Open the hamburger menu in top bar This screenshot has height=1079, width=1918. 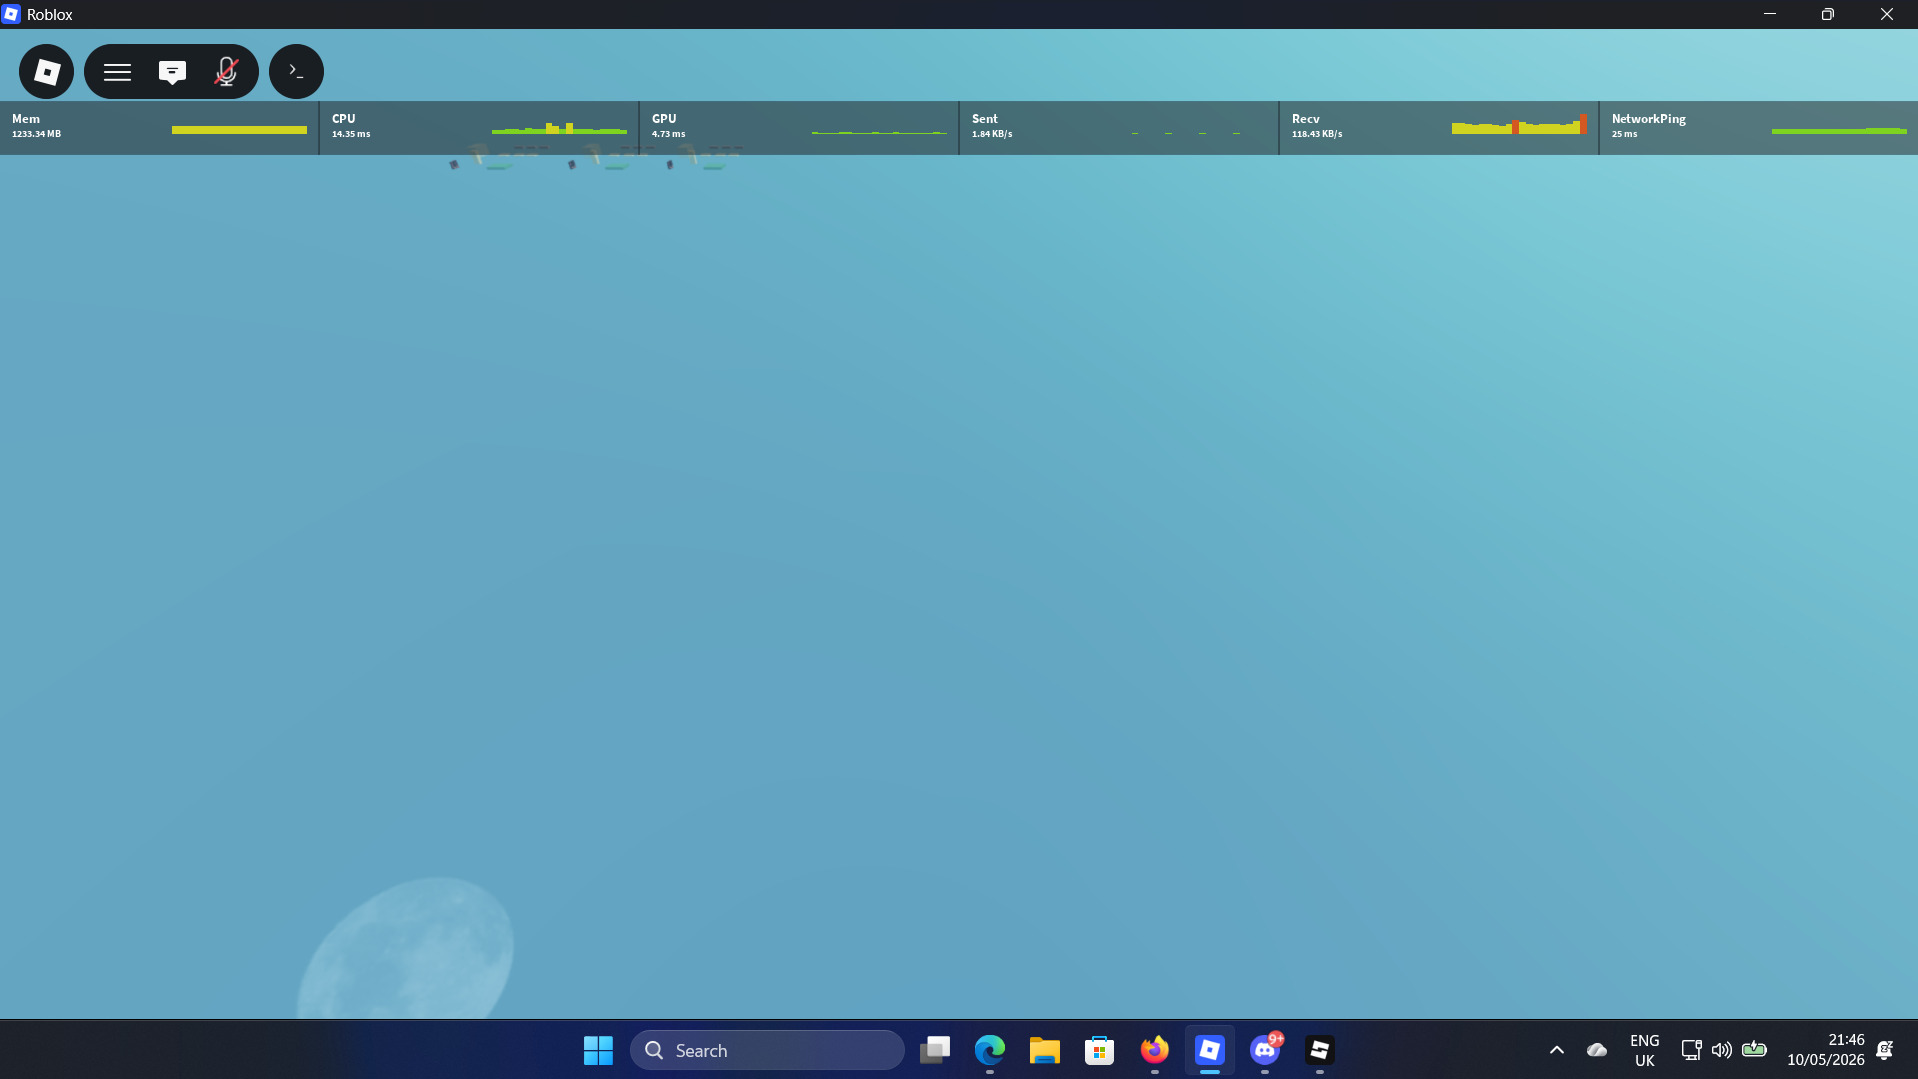117,72
